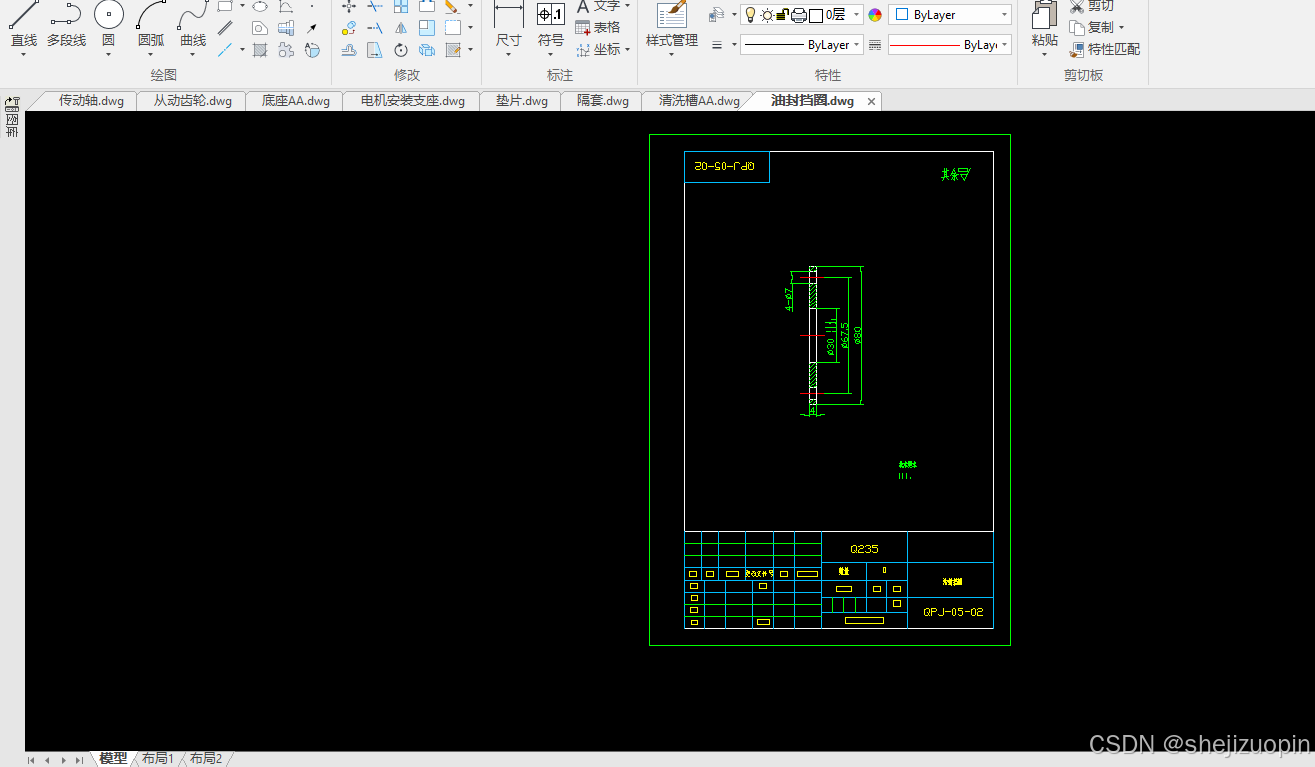This screenshot has height=767, width=1315.
Task: Open the color wheel picker
Action: click(x=875, y=15)
